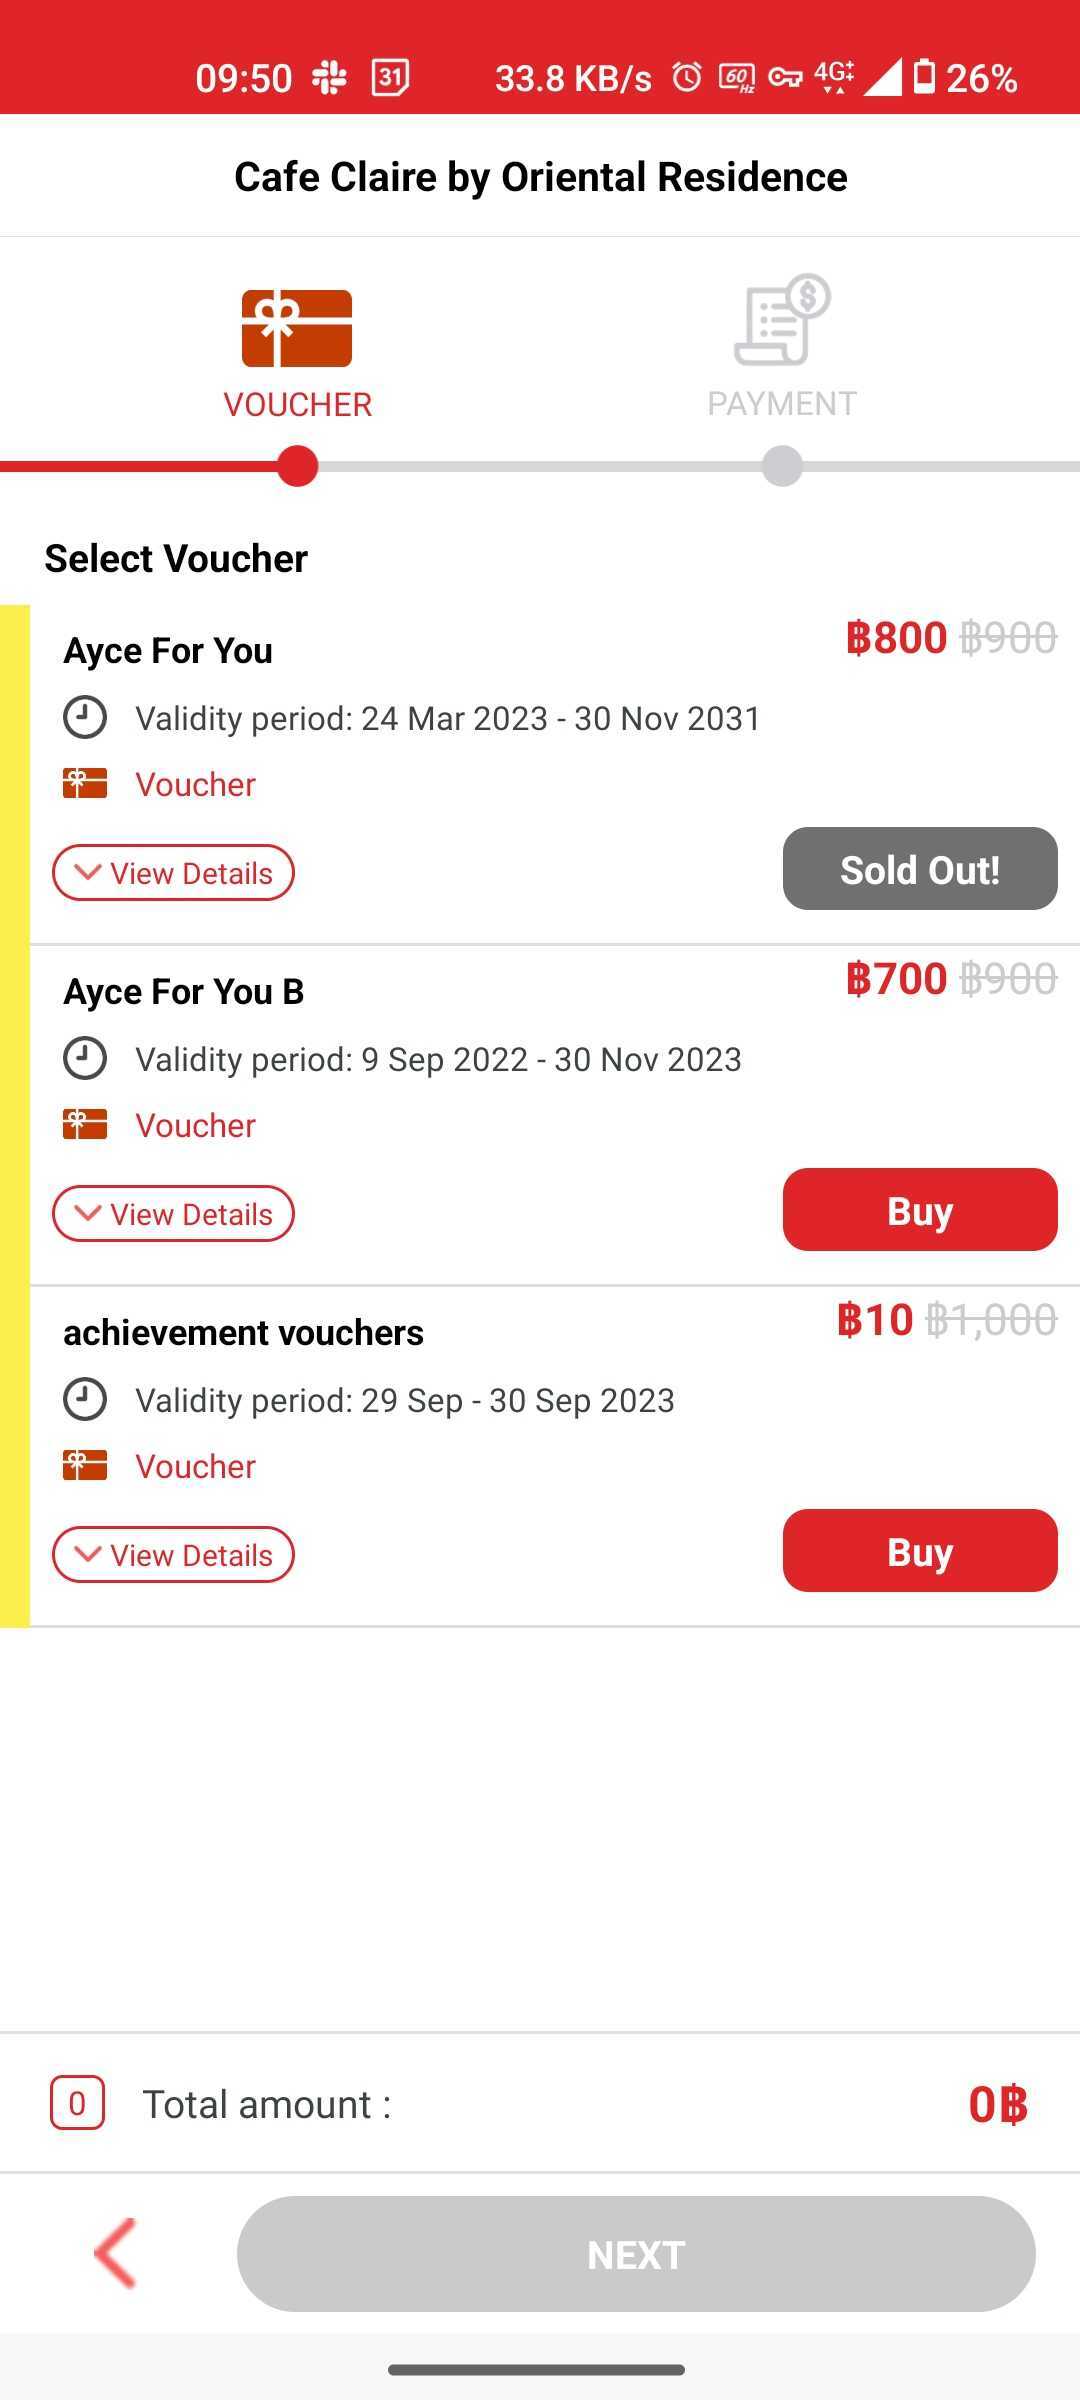Select the PAYMENT step label
The height and width of the screenshot is (2400, 1080).
(x=782, y=404)
